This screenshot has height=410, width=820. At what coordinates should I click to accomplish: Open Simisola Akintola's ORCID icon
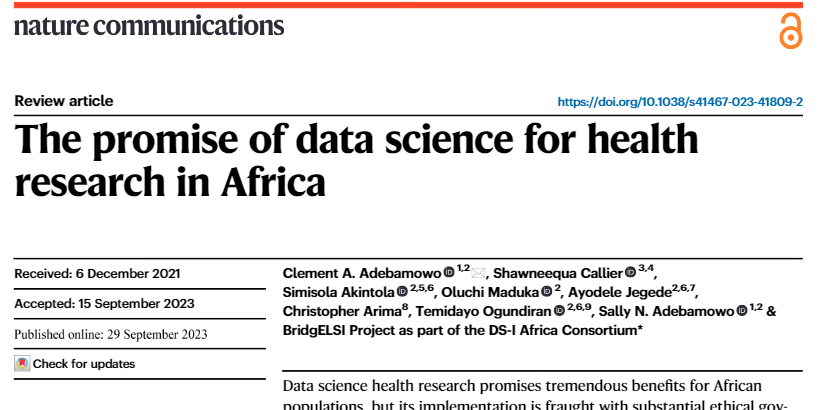tap(402, 292)
